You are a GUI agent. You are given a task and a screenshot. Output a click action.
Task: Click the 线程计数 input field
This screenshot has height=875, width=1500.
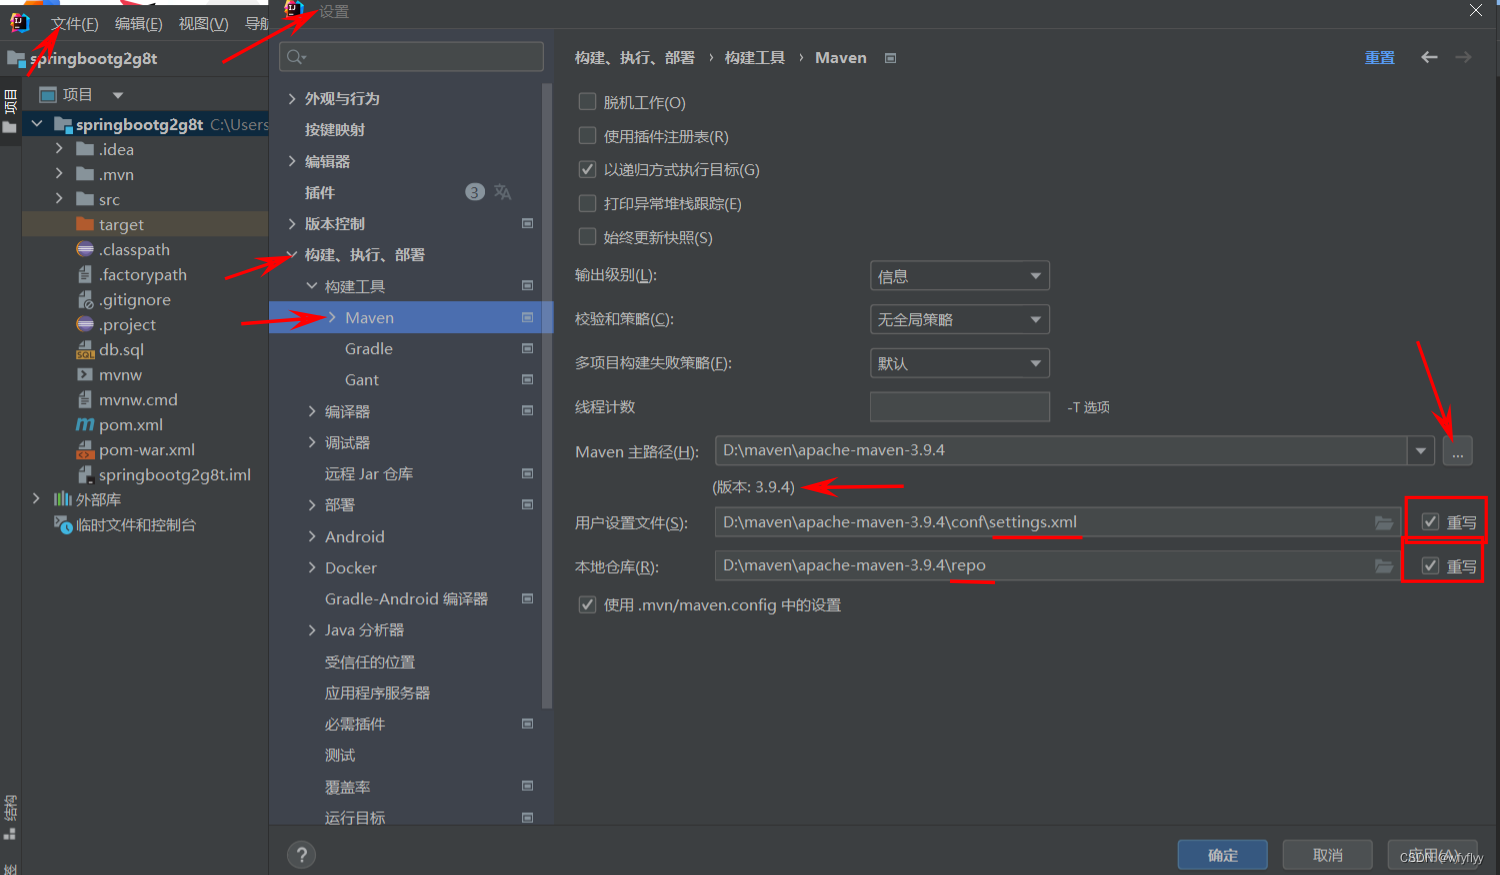coord(959,407)
